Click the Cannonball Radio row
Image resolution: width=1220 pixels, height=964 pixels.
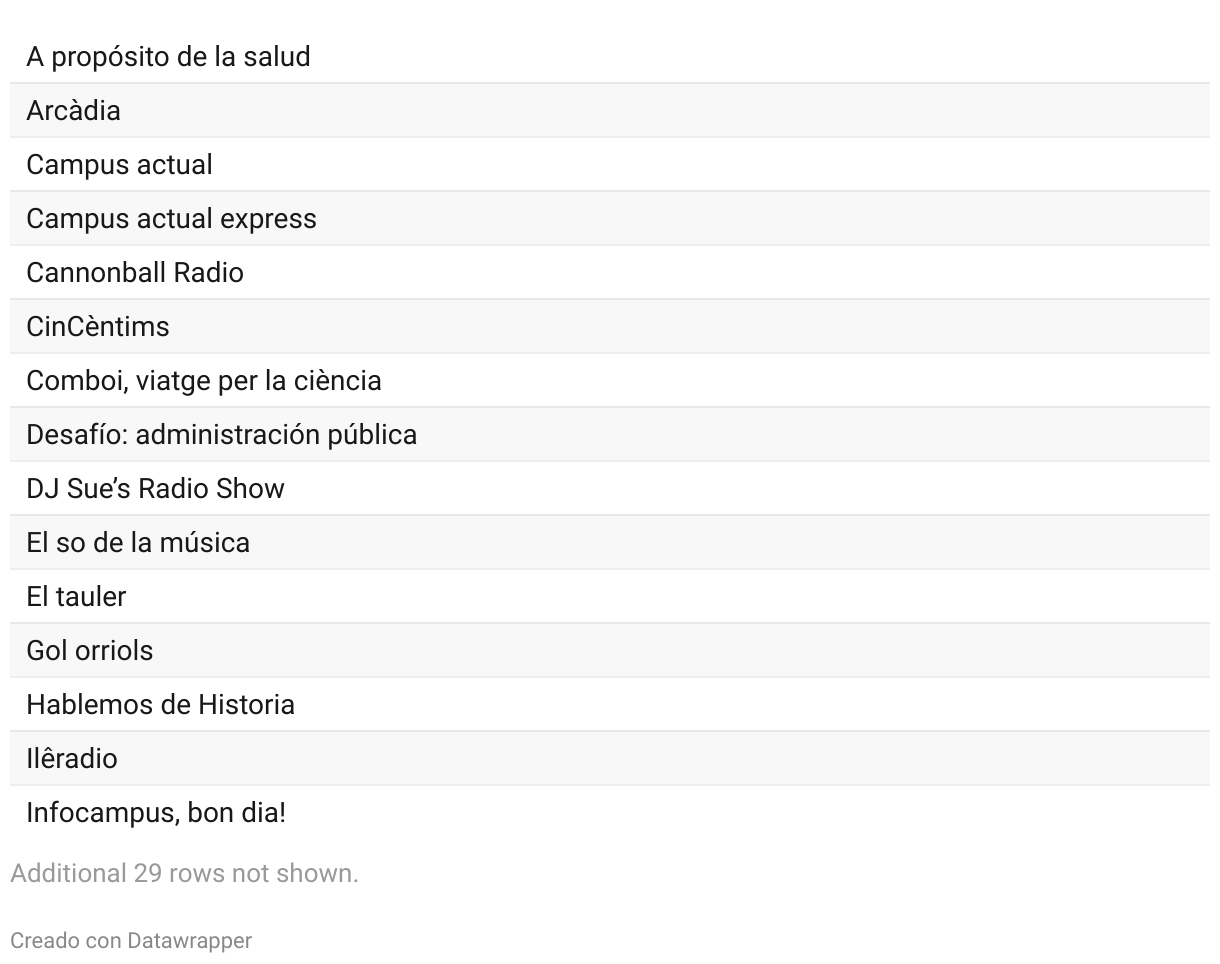point(135,273)
